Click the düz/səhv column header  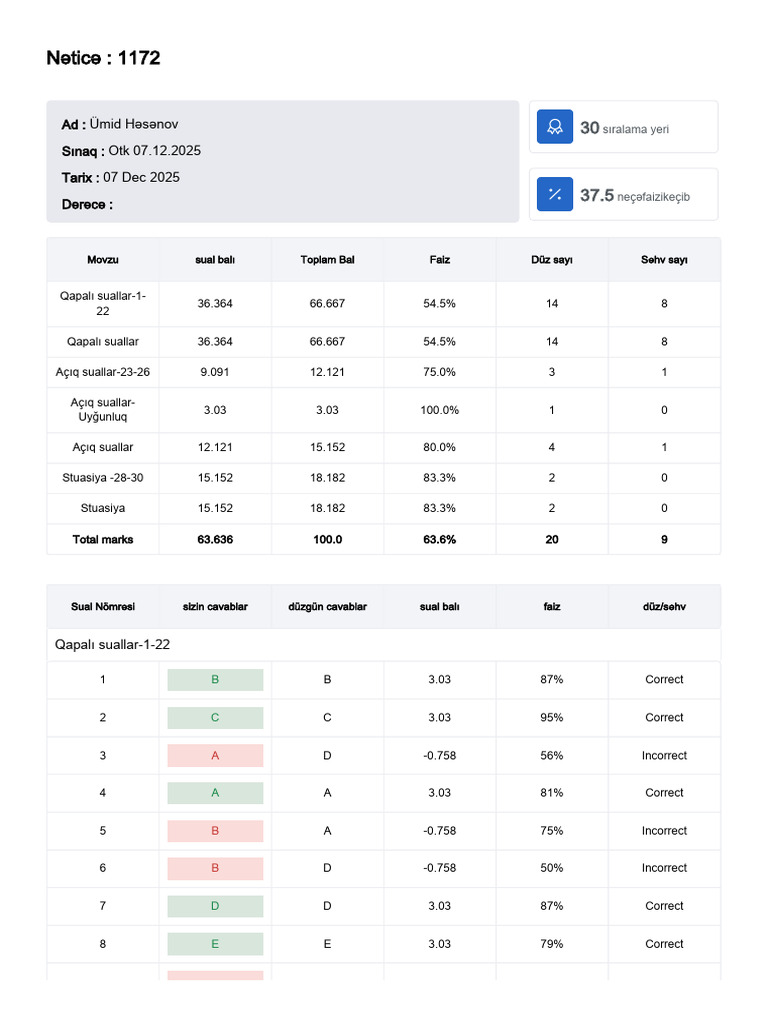(x=664, y=607)
